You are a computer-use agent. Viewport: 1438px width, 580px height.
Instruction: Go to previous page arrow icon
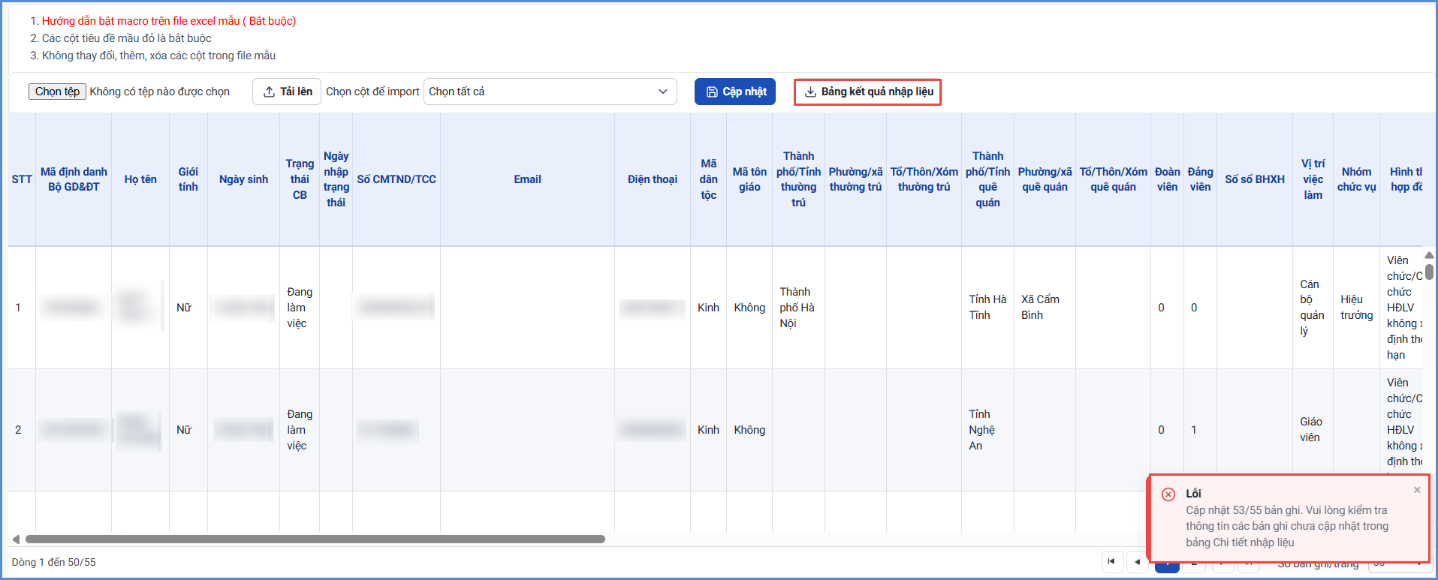(x=1138, y=562)
